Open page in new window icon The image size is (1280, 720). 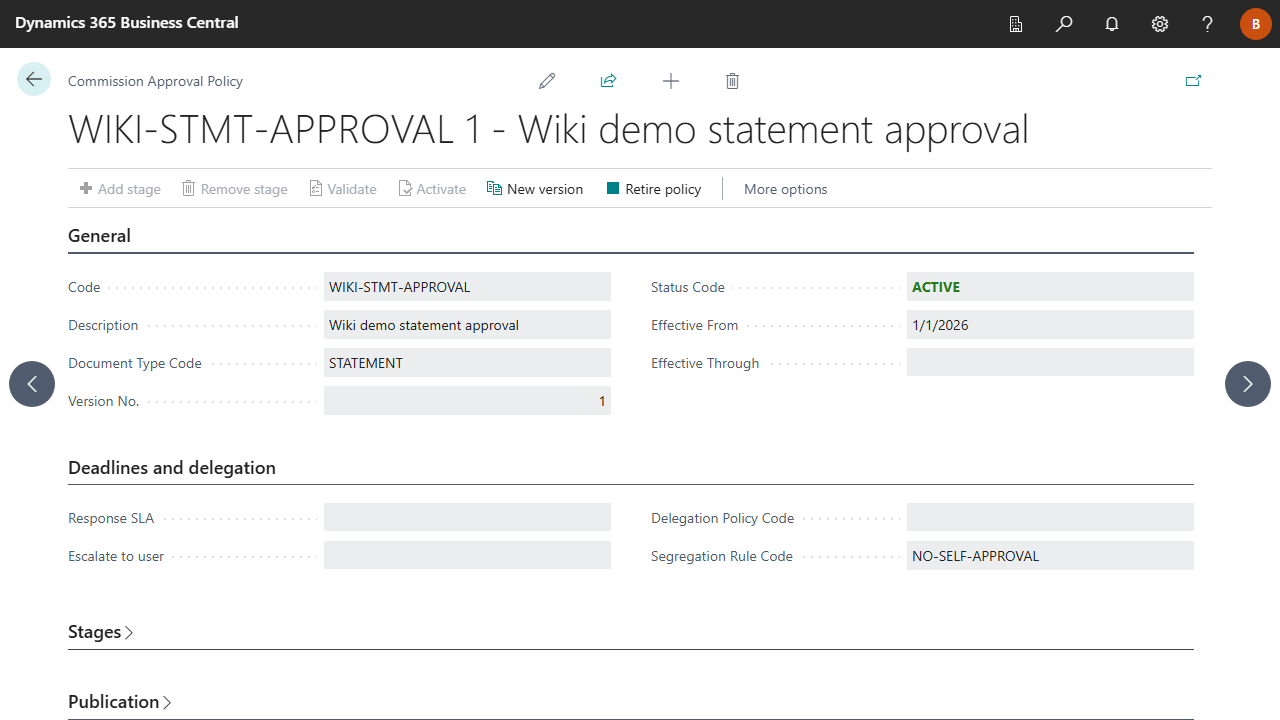tap(1193, 81)
